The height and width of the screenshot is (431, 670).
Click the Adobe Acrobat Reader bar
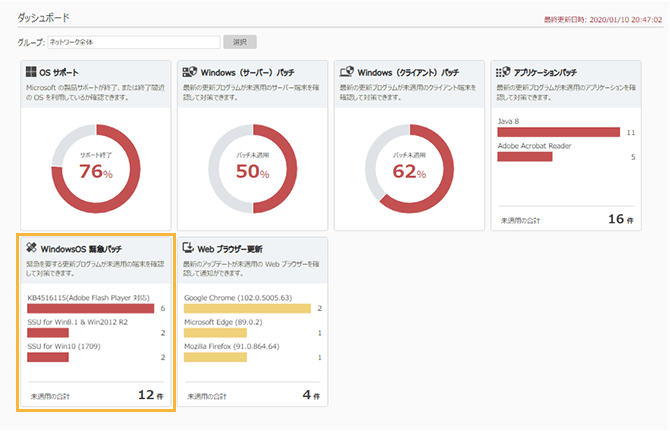[524, 157]
